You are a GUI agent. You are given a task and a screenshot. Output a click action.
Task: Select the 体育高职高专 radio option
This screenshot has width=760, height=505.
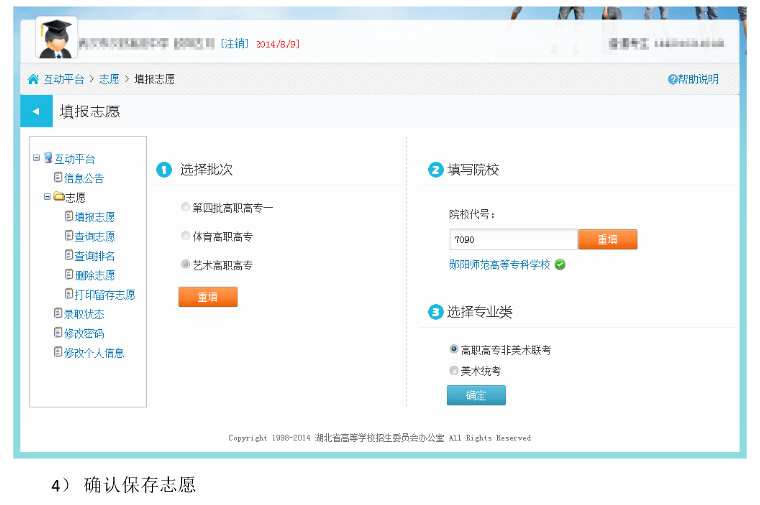point(185,236)
